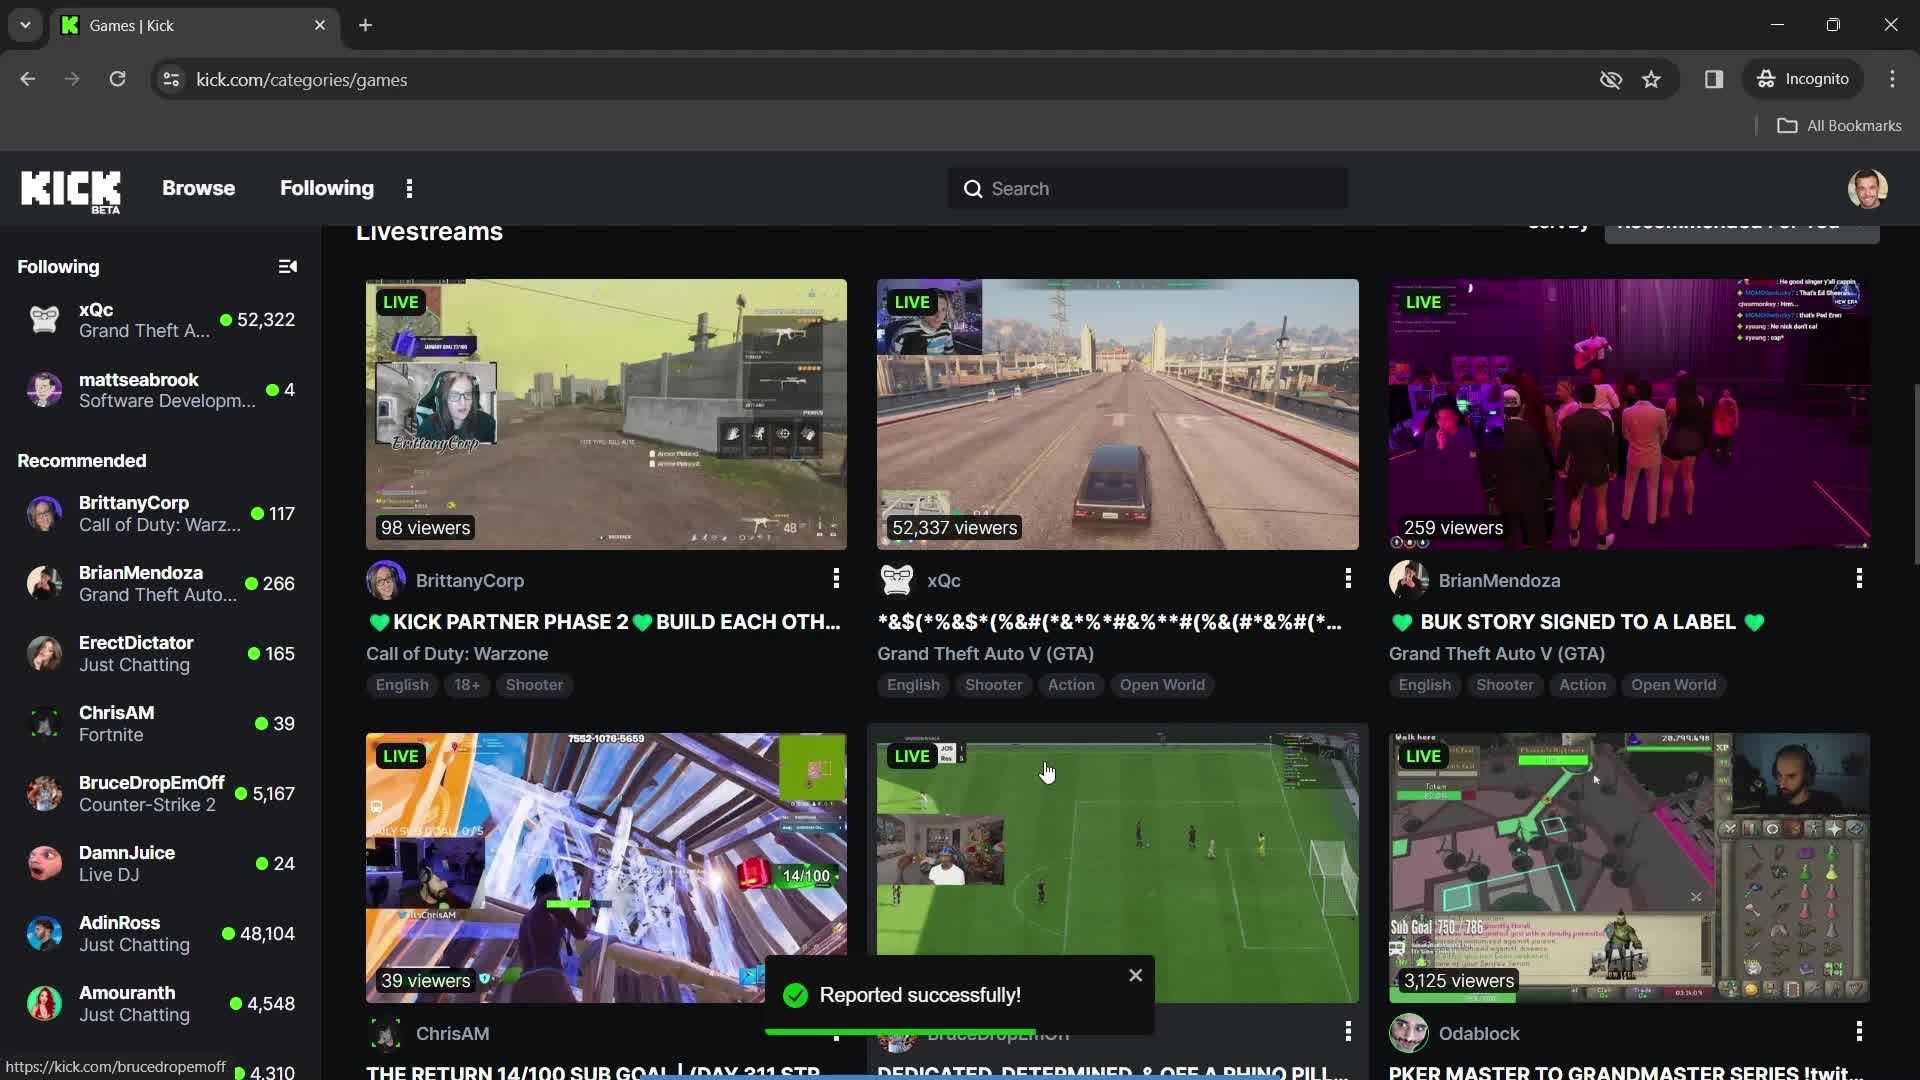
Task: Open the three-dot menu next to Following nav
Action: point(409,188)
